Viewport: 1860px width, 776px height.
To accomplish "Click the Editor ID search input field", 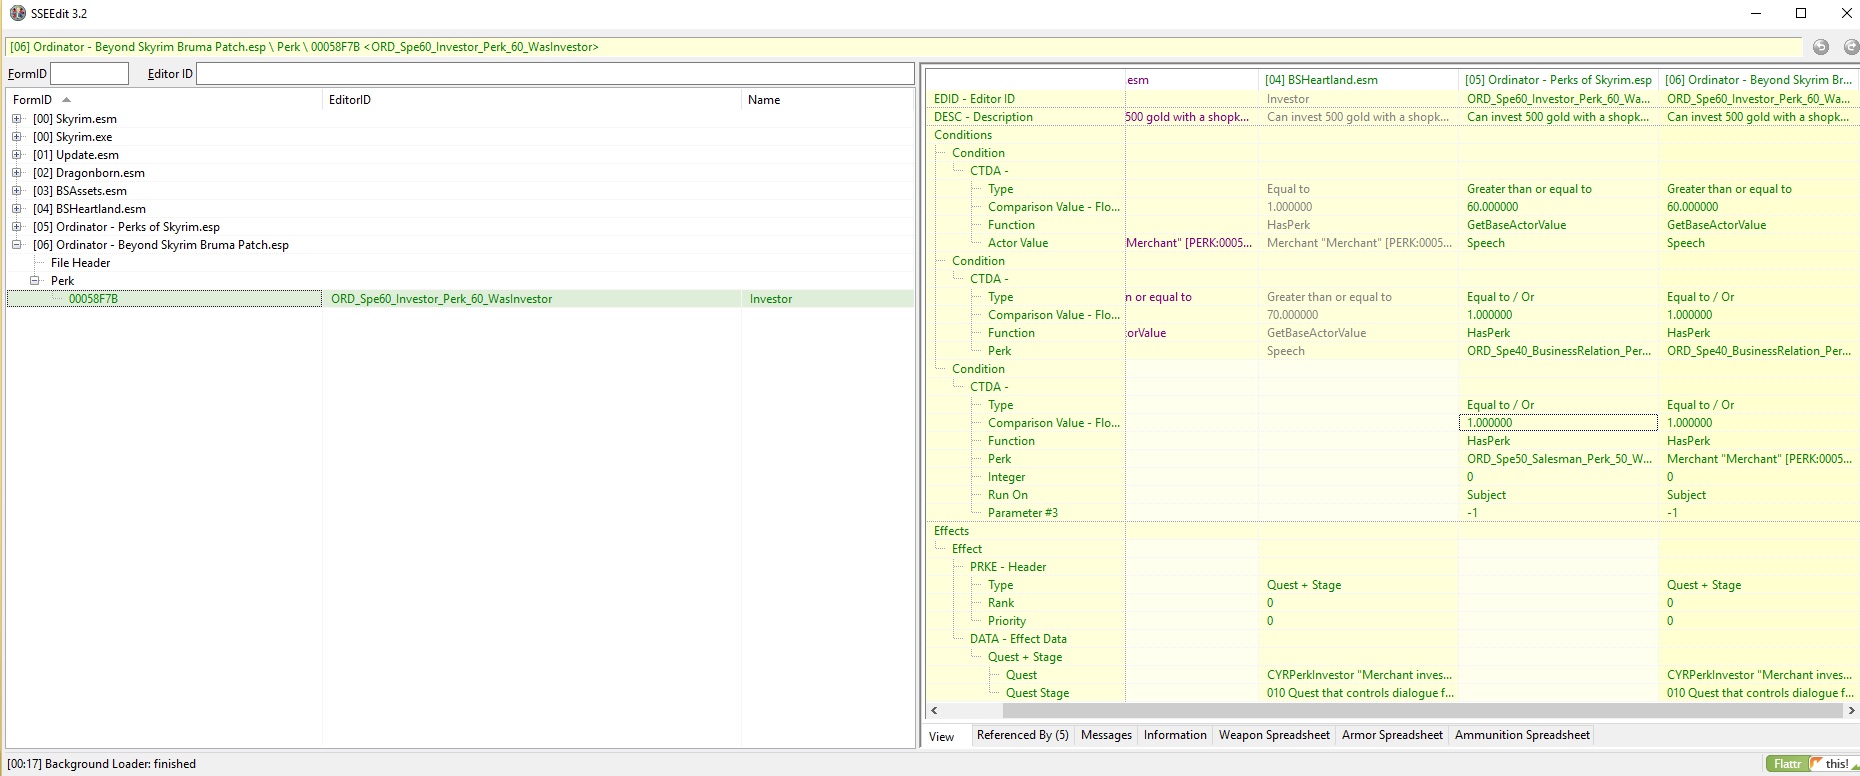I will tap(554, 74).
